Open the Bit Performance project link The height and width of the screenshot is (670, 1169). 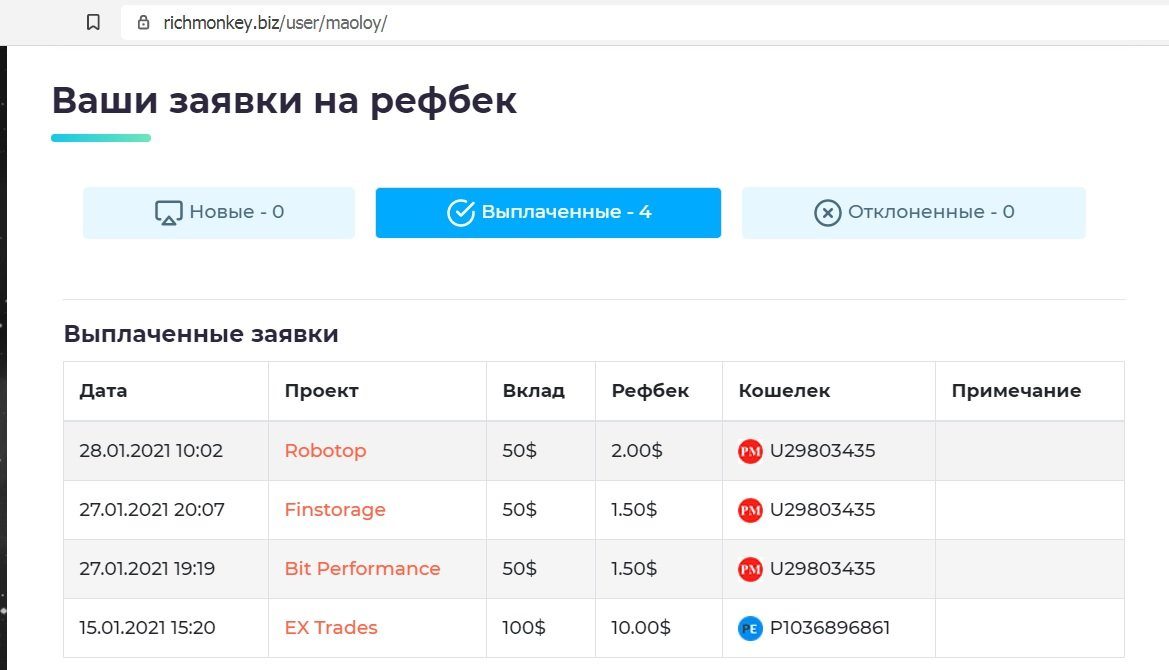362,568
